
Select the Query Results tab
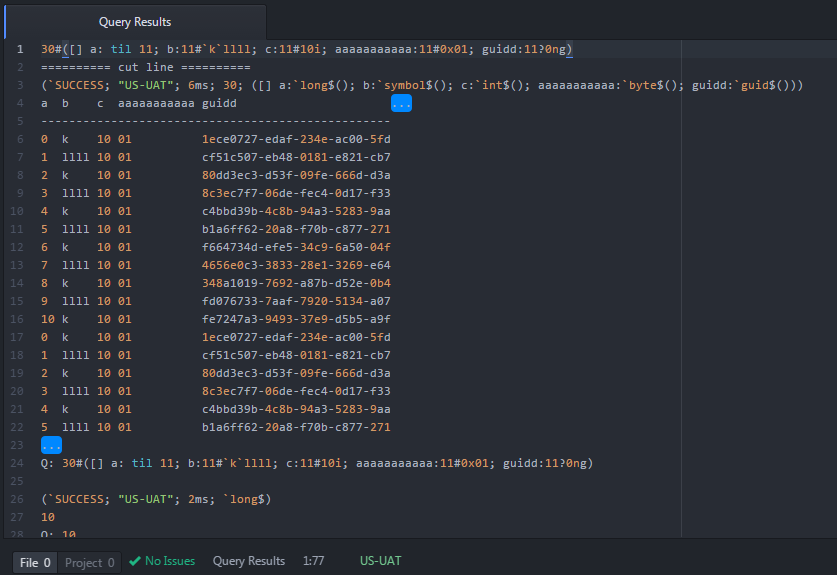135,22
